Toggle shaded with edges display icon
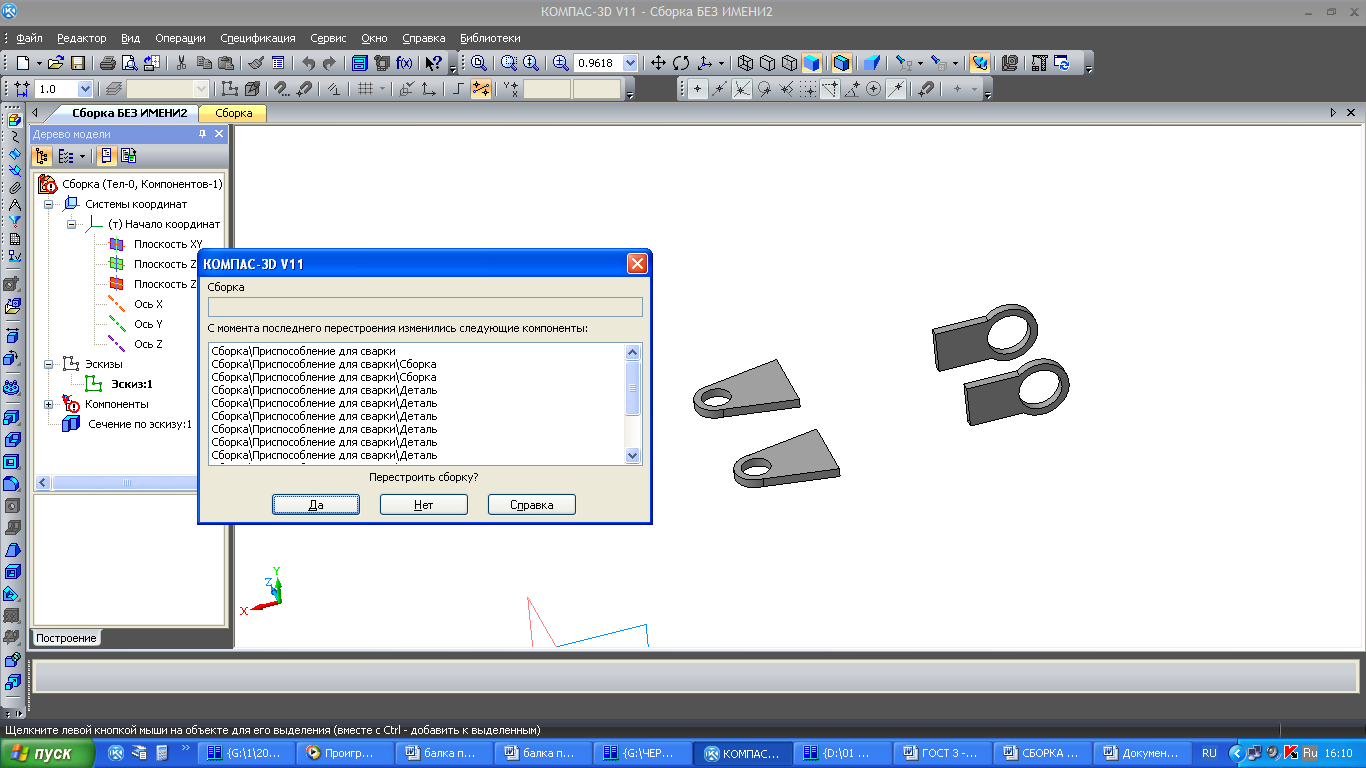This screenshot has height=768, width=1366. pyautogui.click(x=842, y=63)
